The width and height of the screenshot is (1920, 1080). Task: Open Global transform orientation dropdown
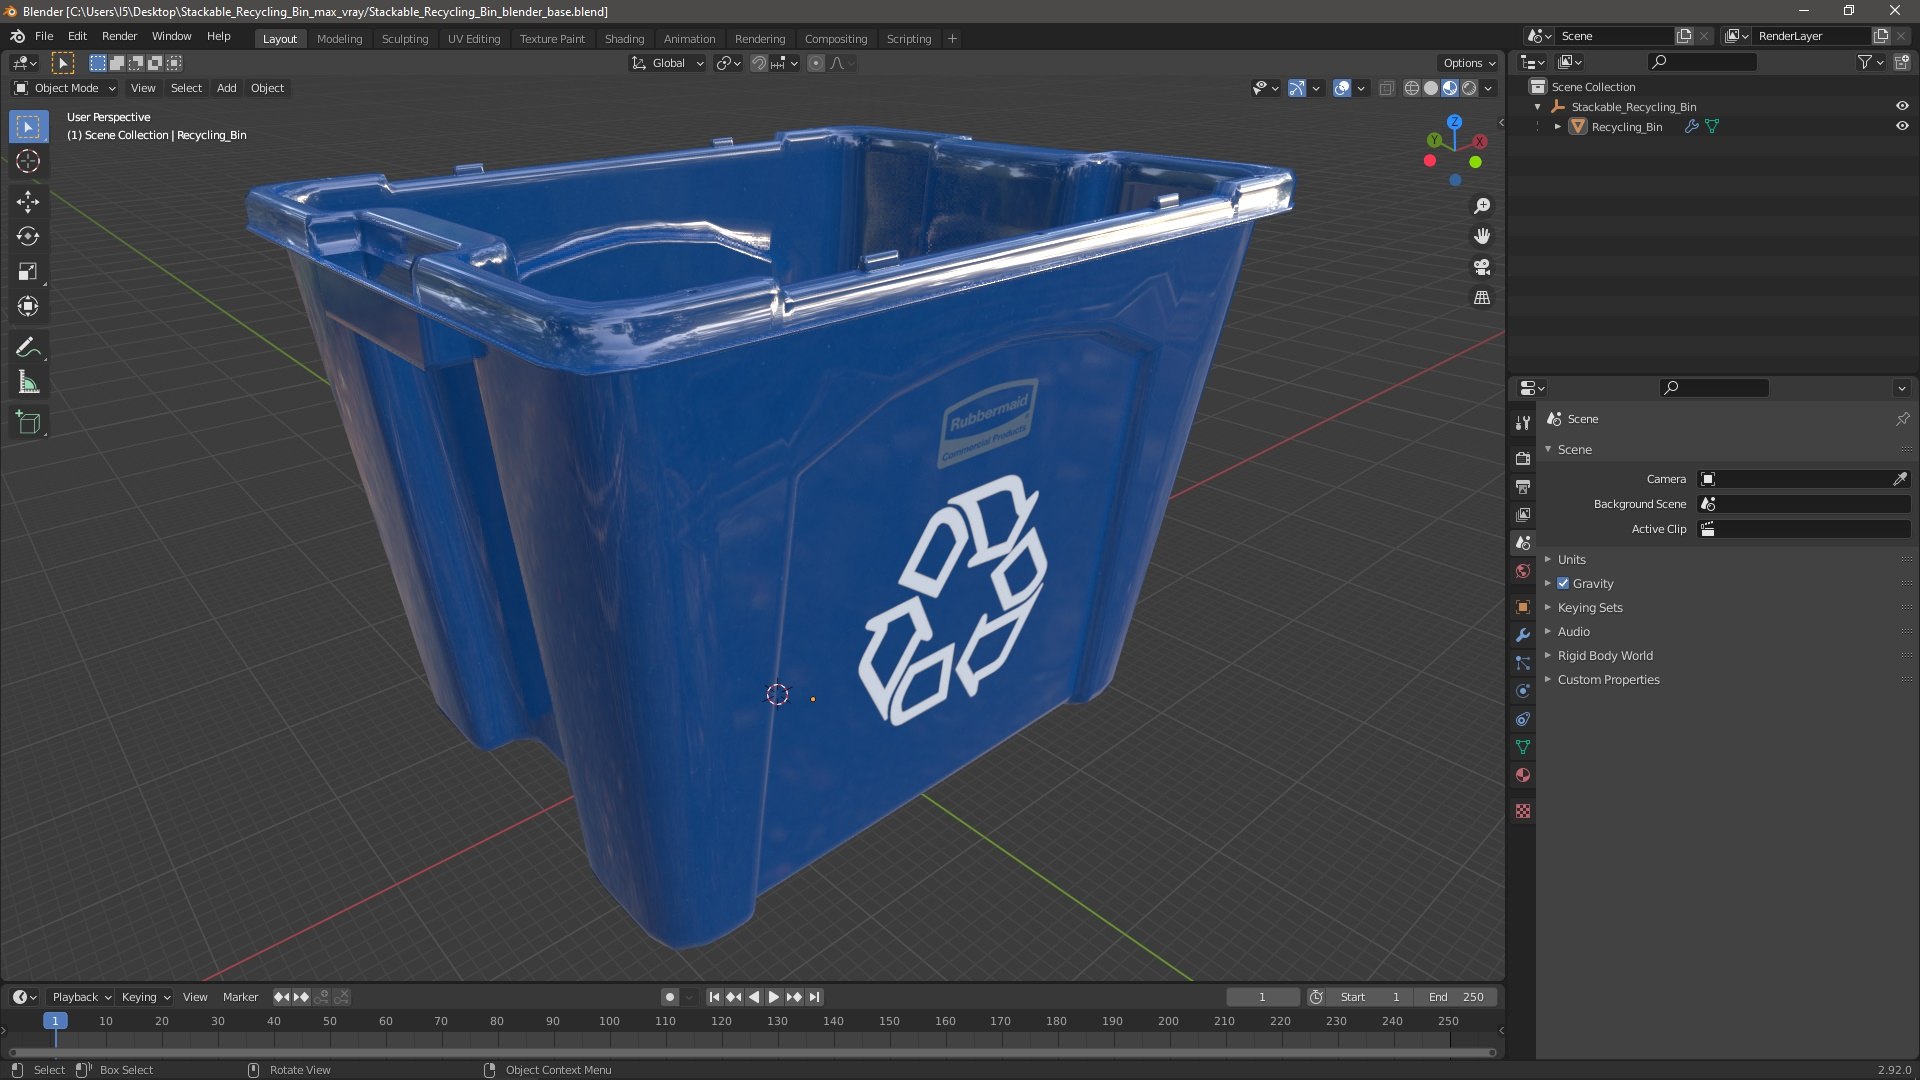point(668,63)
